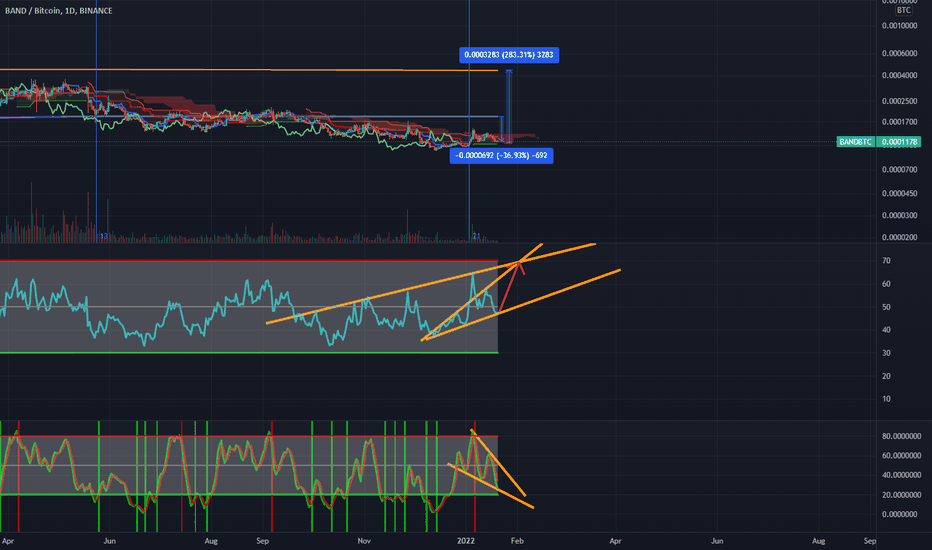The width and height of the screenshot is (932, 550).
Task: Click the 0.0002500 price axis value
Action: click(x=899, y=101)
